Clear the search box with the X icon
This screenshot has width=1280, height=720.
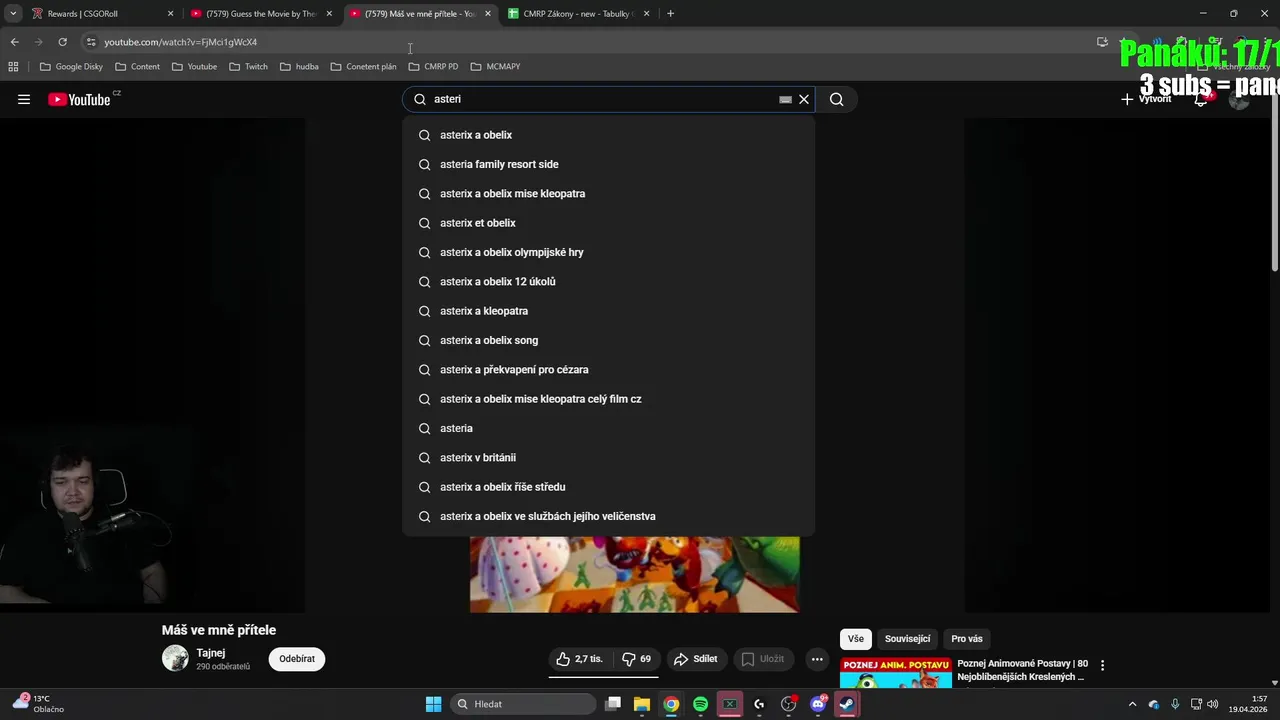(x=804, y=99)
